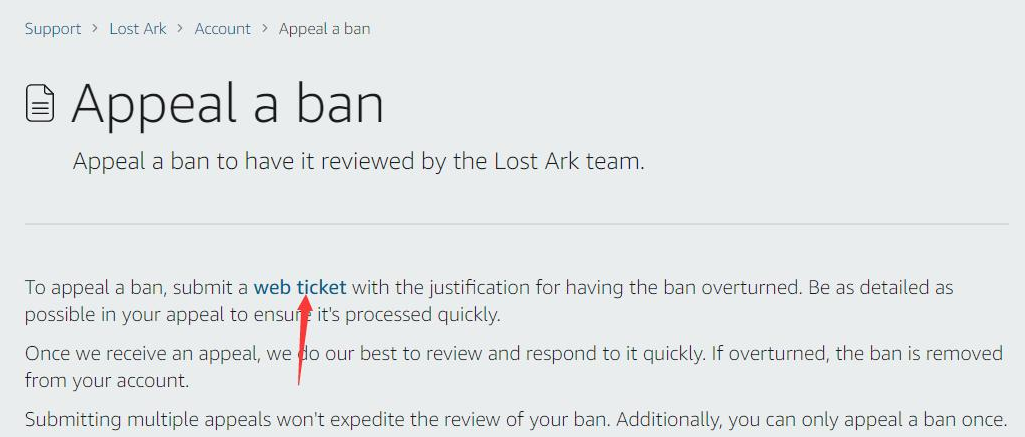Click the chevron after Support breadcrumb
The image size is (1025, 437).
95,29
